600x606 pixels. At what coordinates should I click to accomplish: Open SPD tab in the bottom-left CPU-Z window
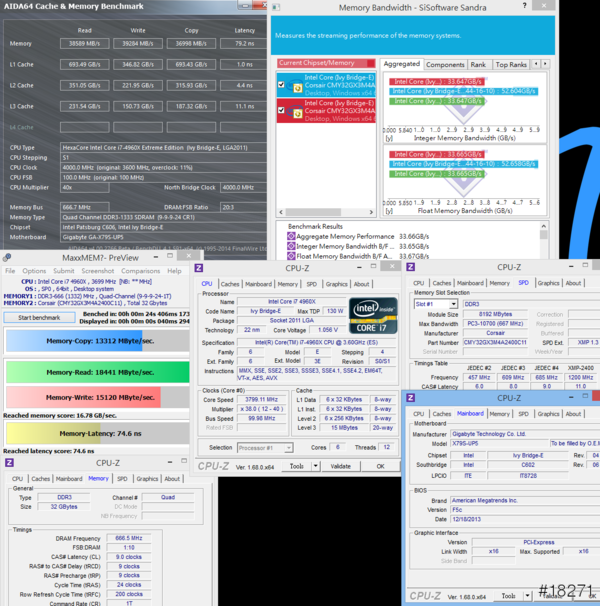(122, 479)
